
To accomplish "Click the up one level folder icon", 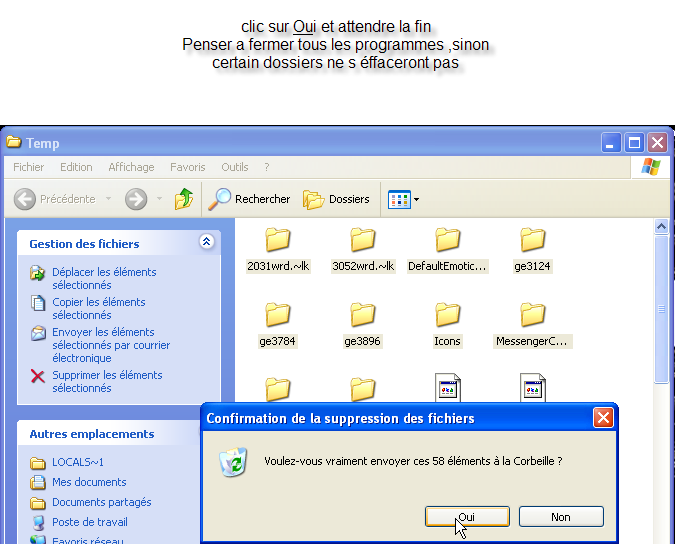I will (184, 199).
